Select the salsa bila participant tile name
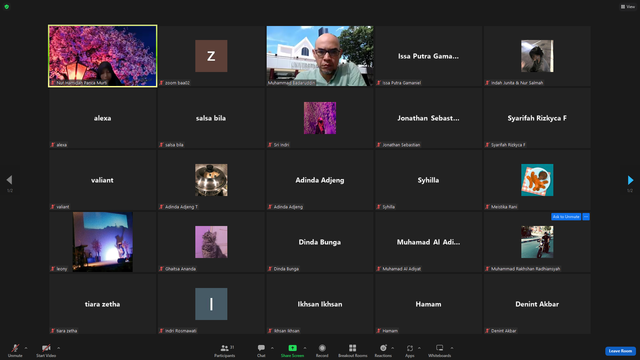 [211, 118]
